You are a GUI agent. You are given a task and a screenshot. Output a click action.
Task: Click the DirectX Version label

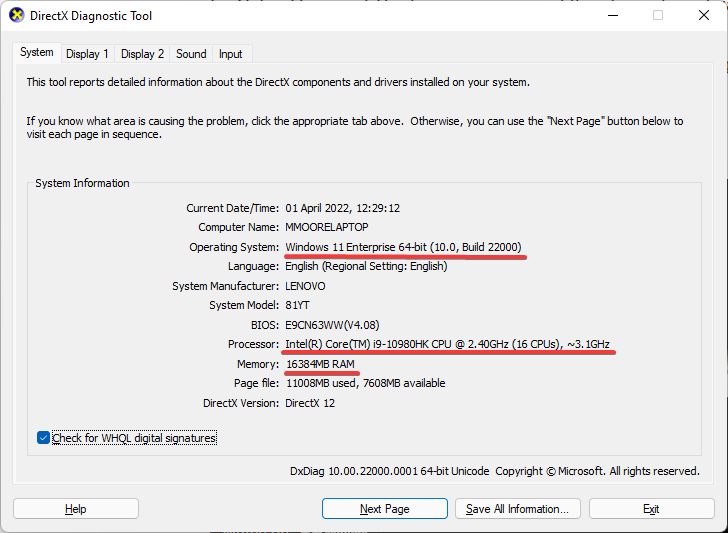241,403
